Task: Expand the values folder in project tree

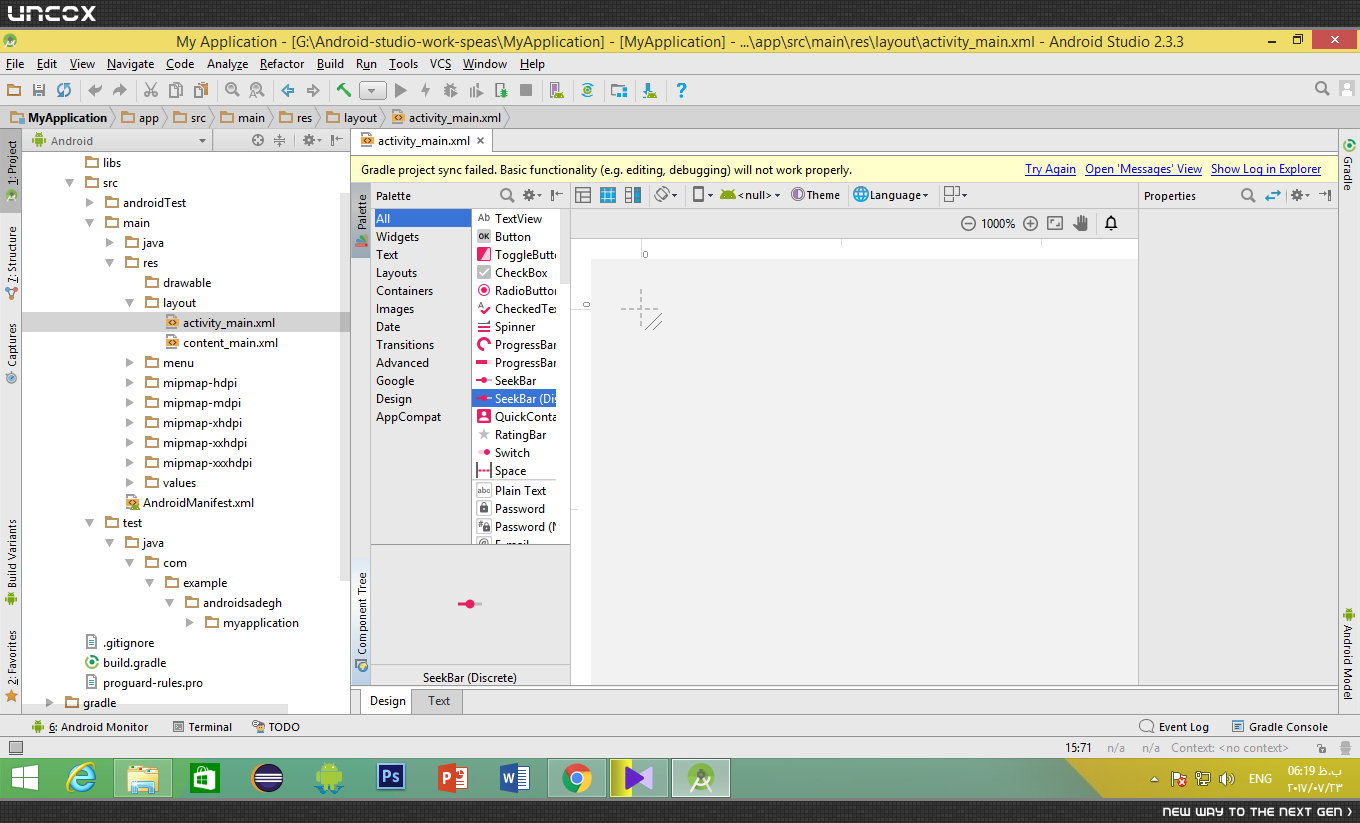Action: [130, 483]
